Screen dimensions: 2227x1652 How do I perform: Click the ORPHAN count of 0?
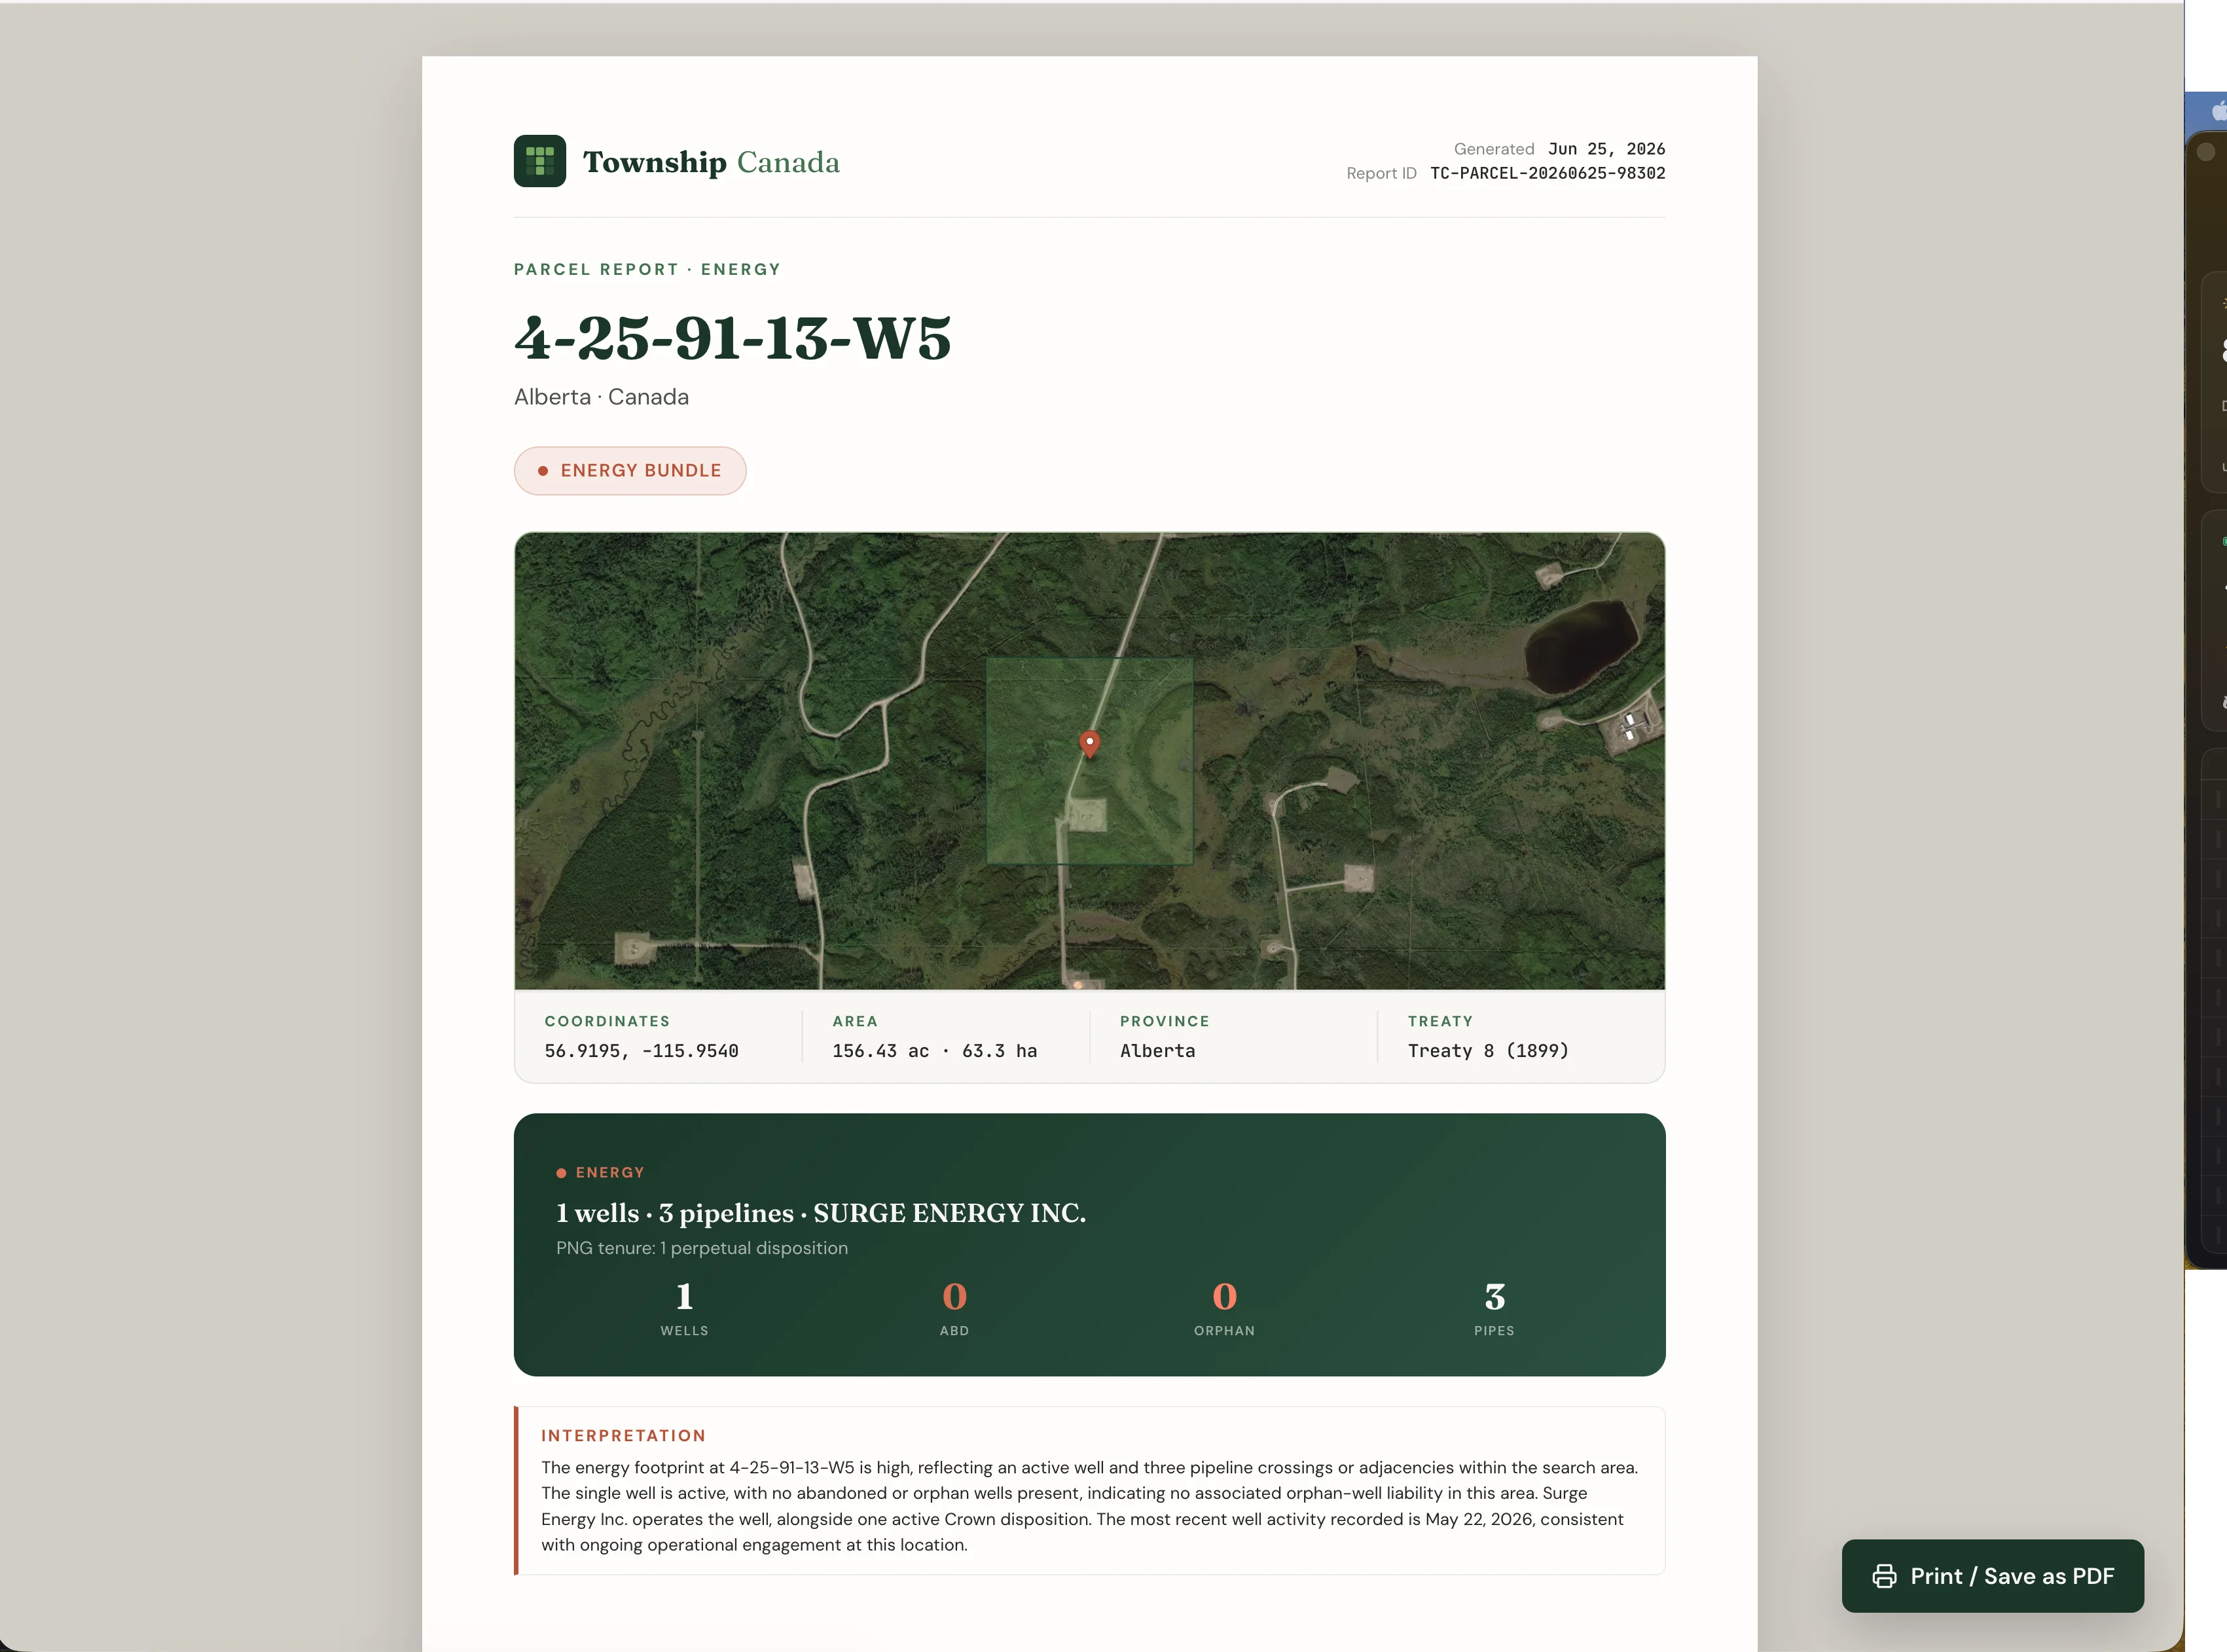(1224, 1297)
